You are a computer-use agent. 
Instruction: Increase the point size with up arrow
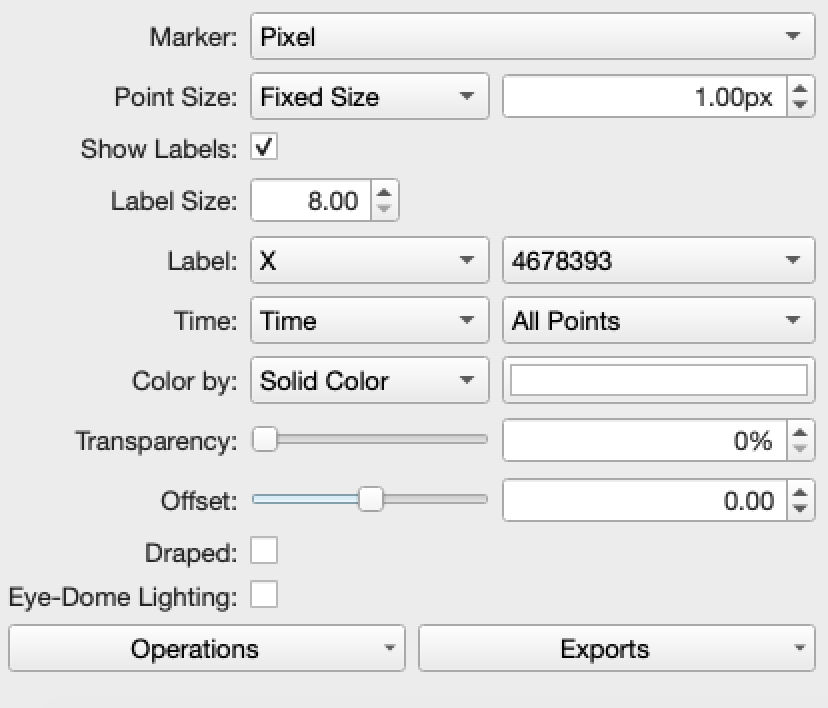tap(800, 90)
